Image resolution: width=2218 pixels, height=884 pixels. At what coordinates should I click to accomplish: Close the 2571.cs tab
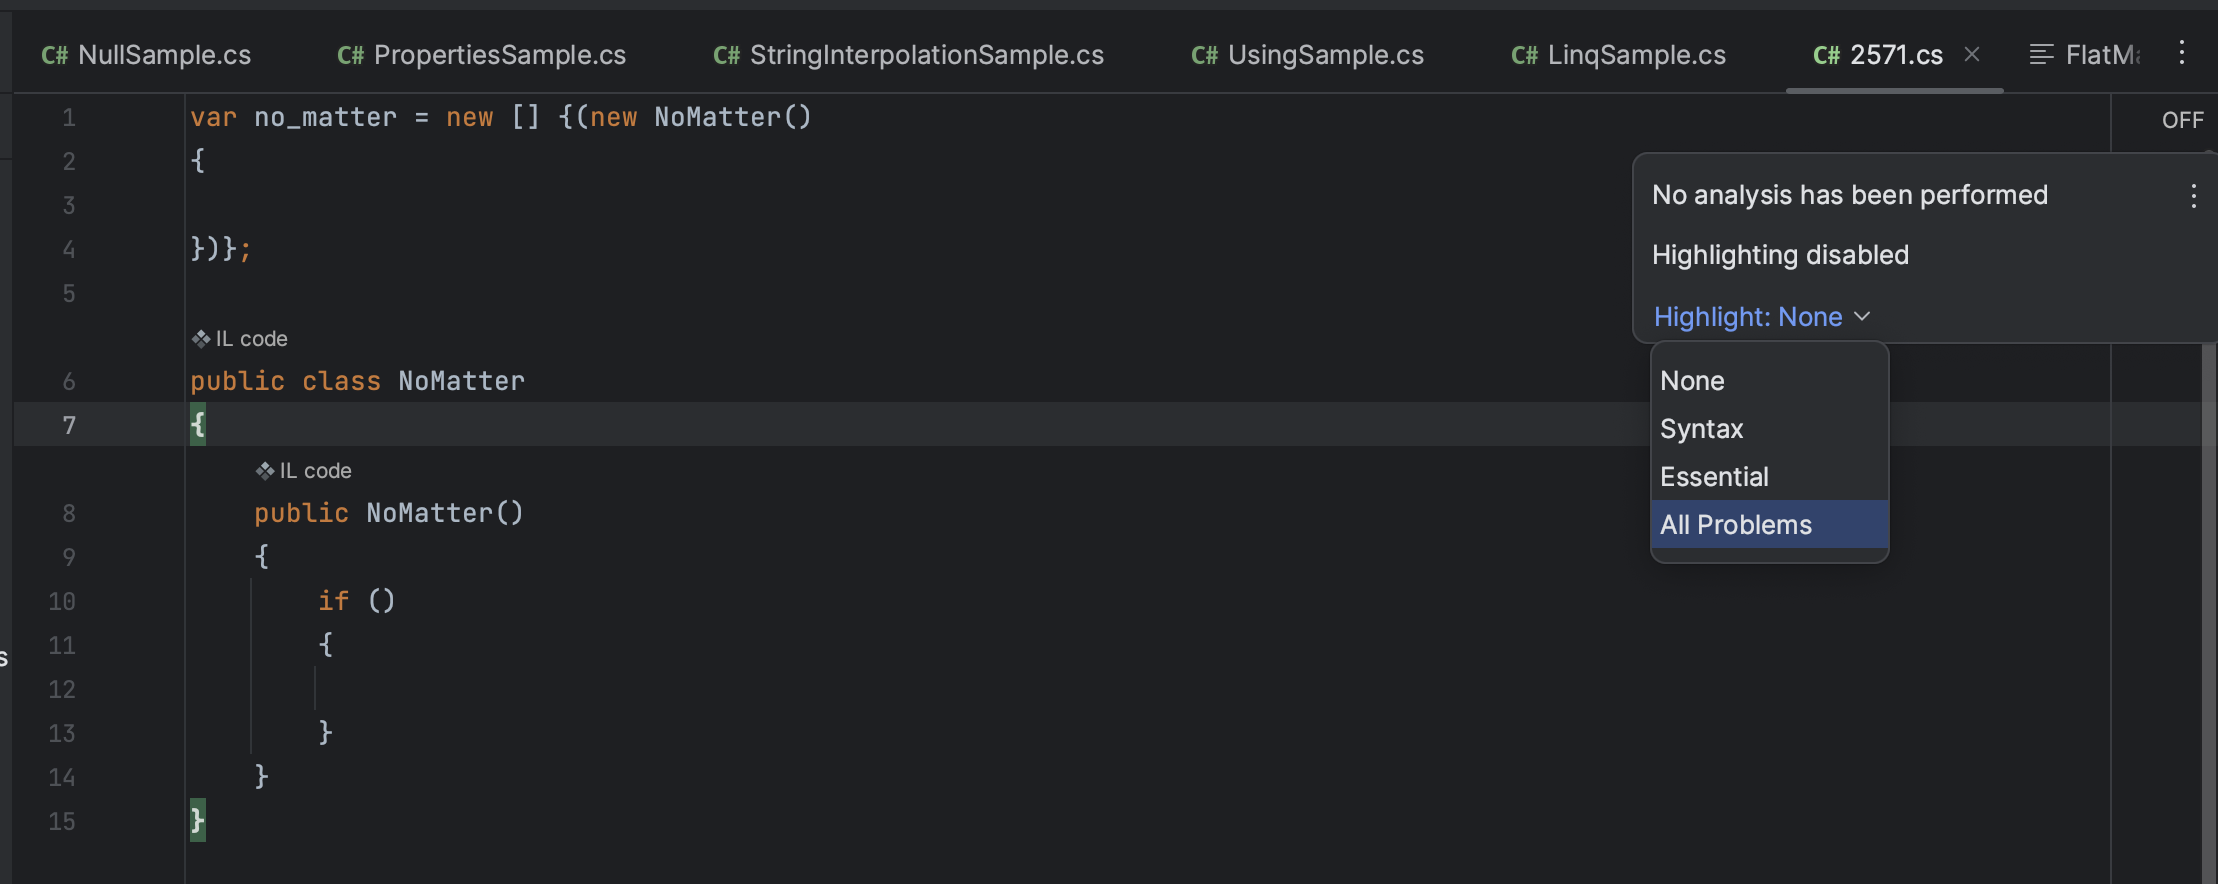1971,55
